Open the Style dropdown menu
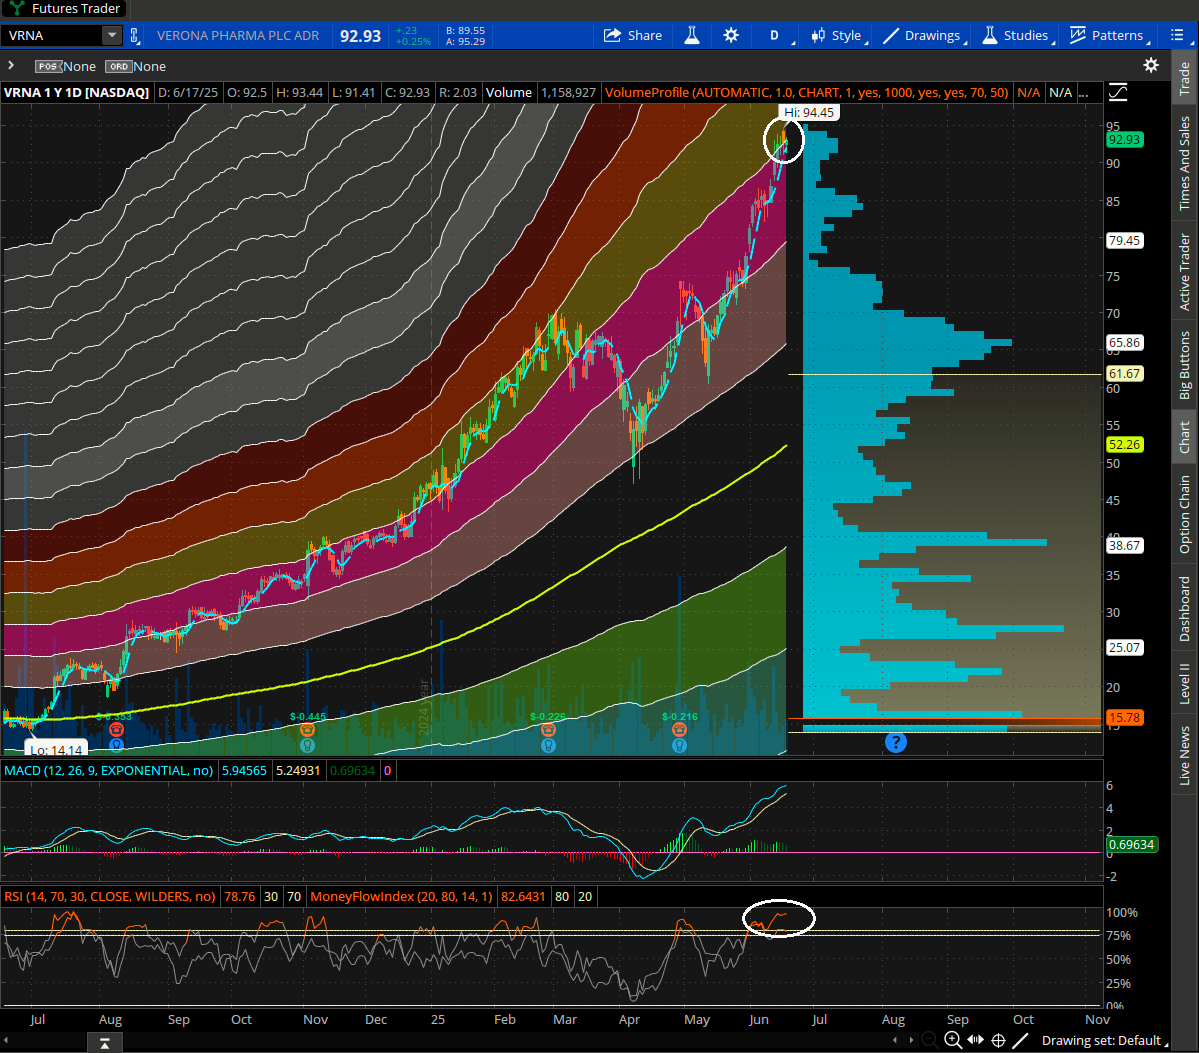The width and height of the screenshot is (1199, 1053). coord(839,35)
